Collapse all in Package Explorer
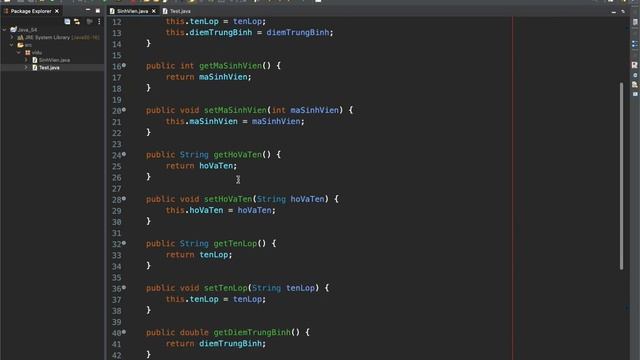Screen dimensions: 640x360 click(x=67, y=22)
